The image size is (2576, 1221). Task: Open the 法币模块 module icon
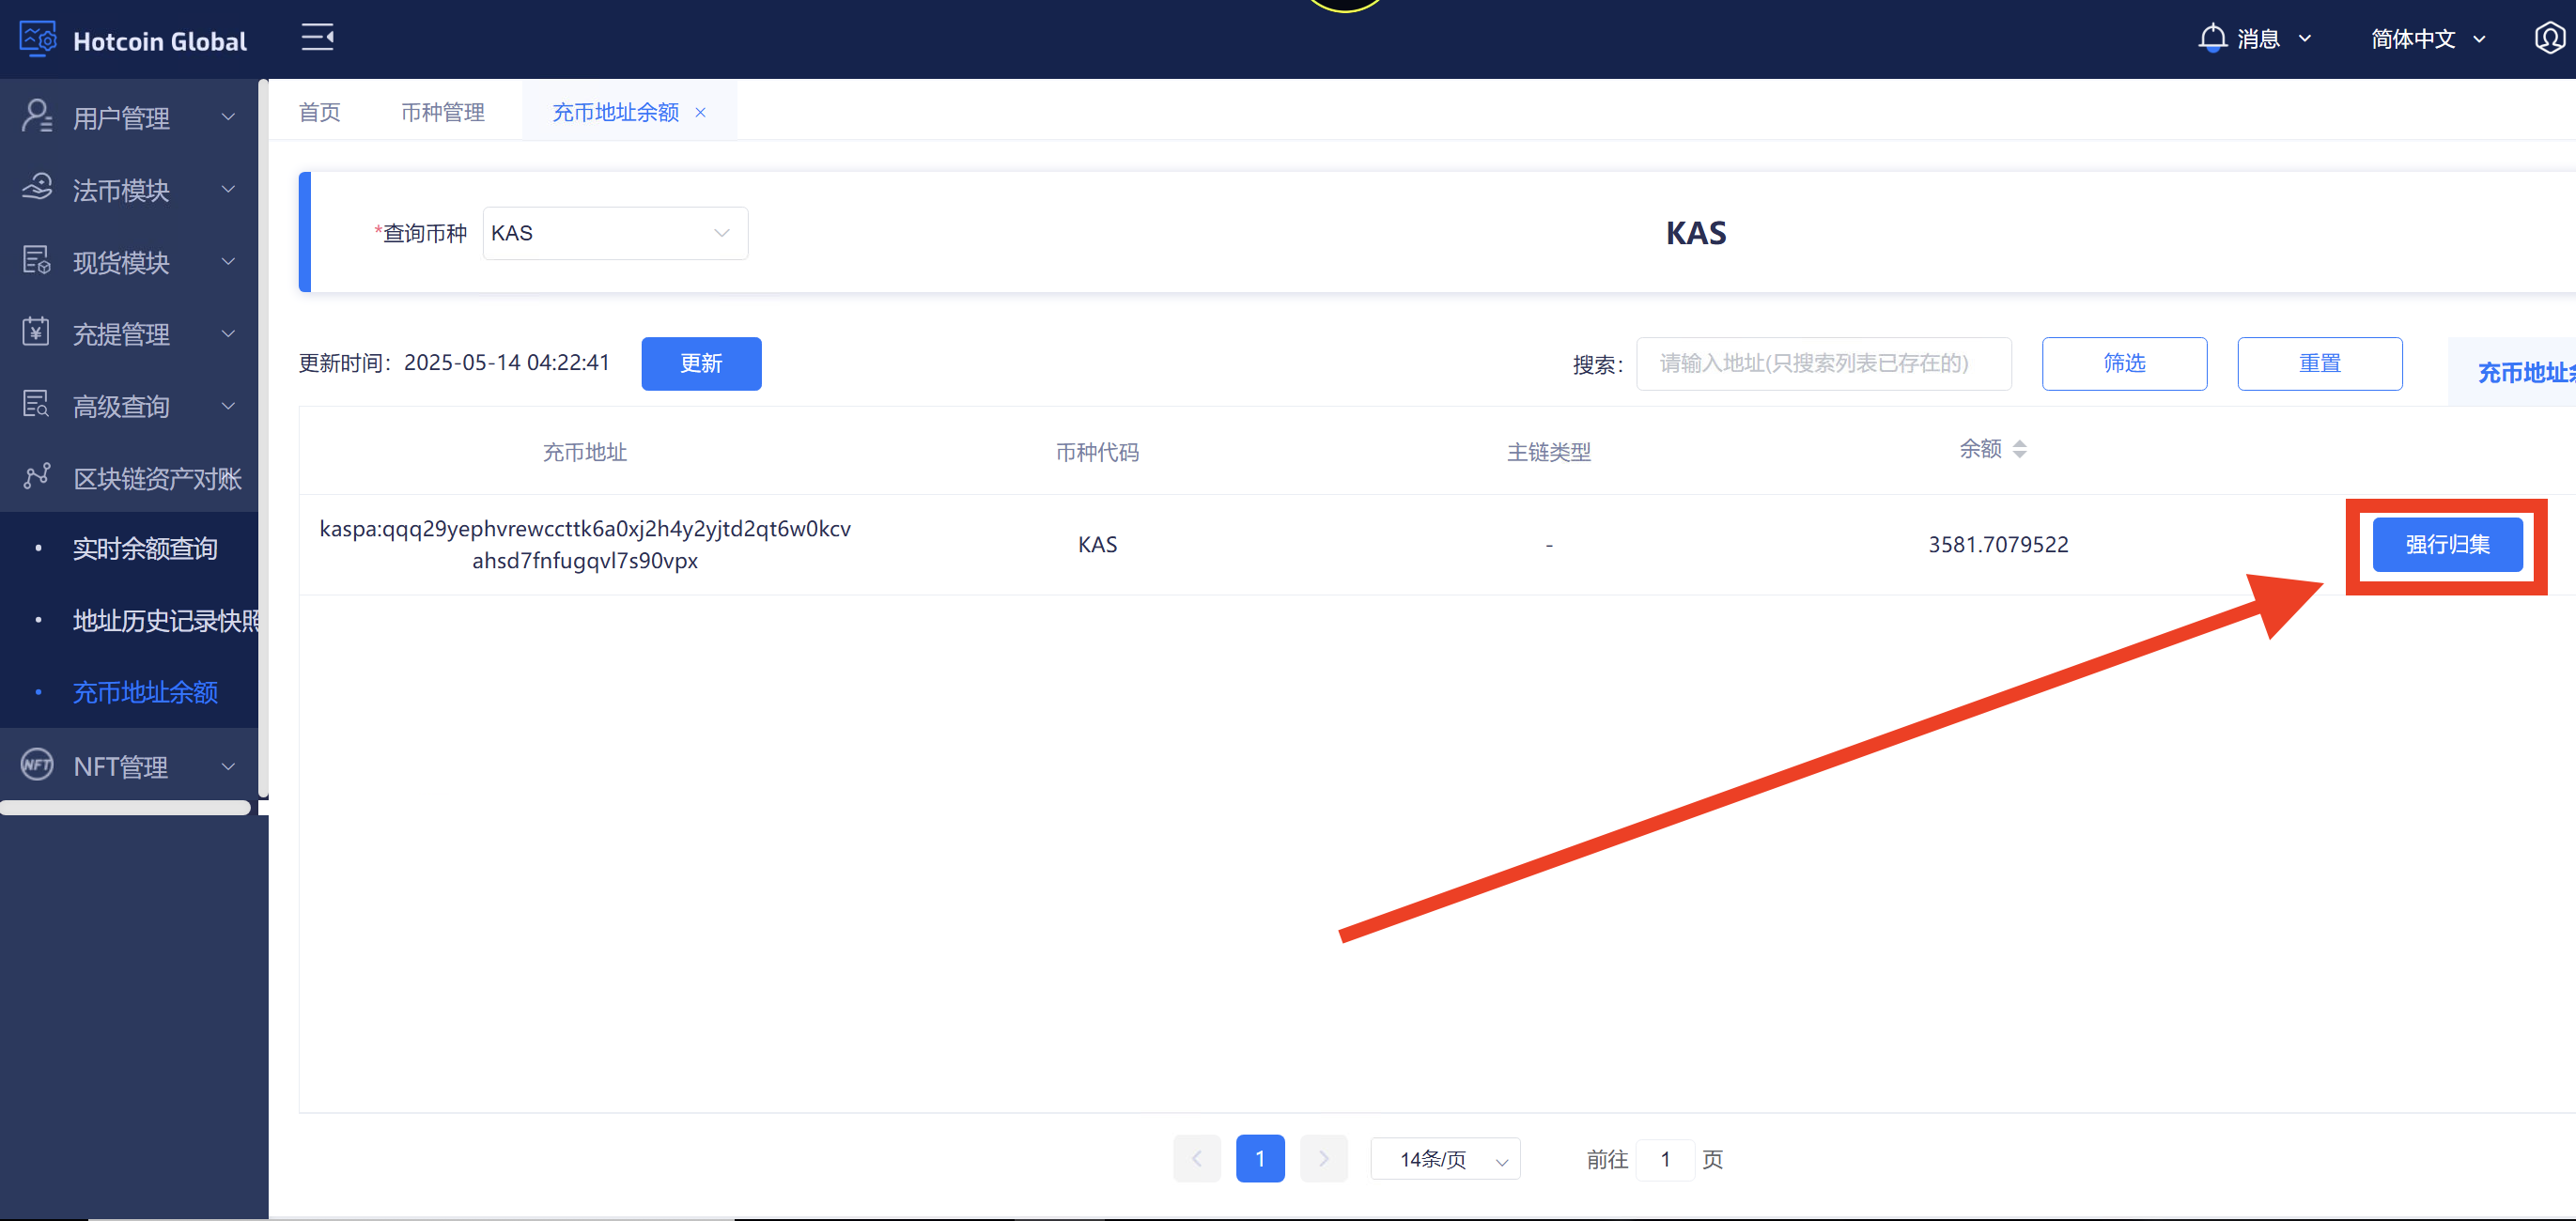point(37,189)
